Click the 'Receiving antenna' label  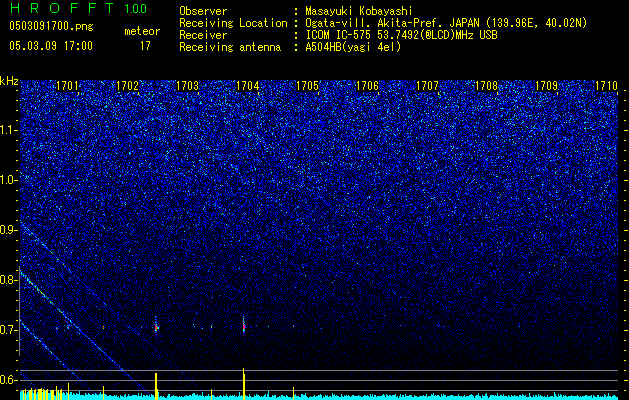[x=230, y=47]
